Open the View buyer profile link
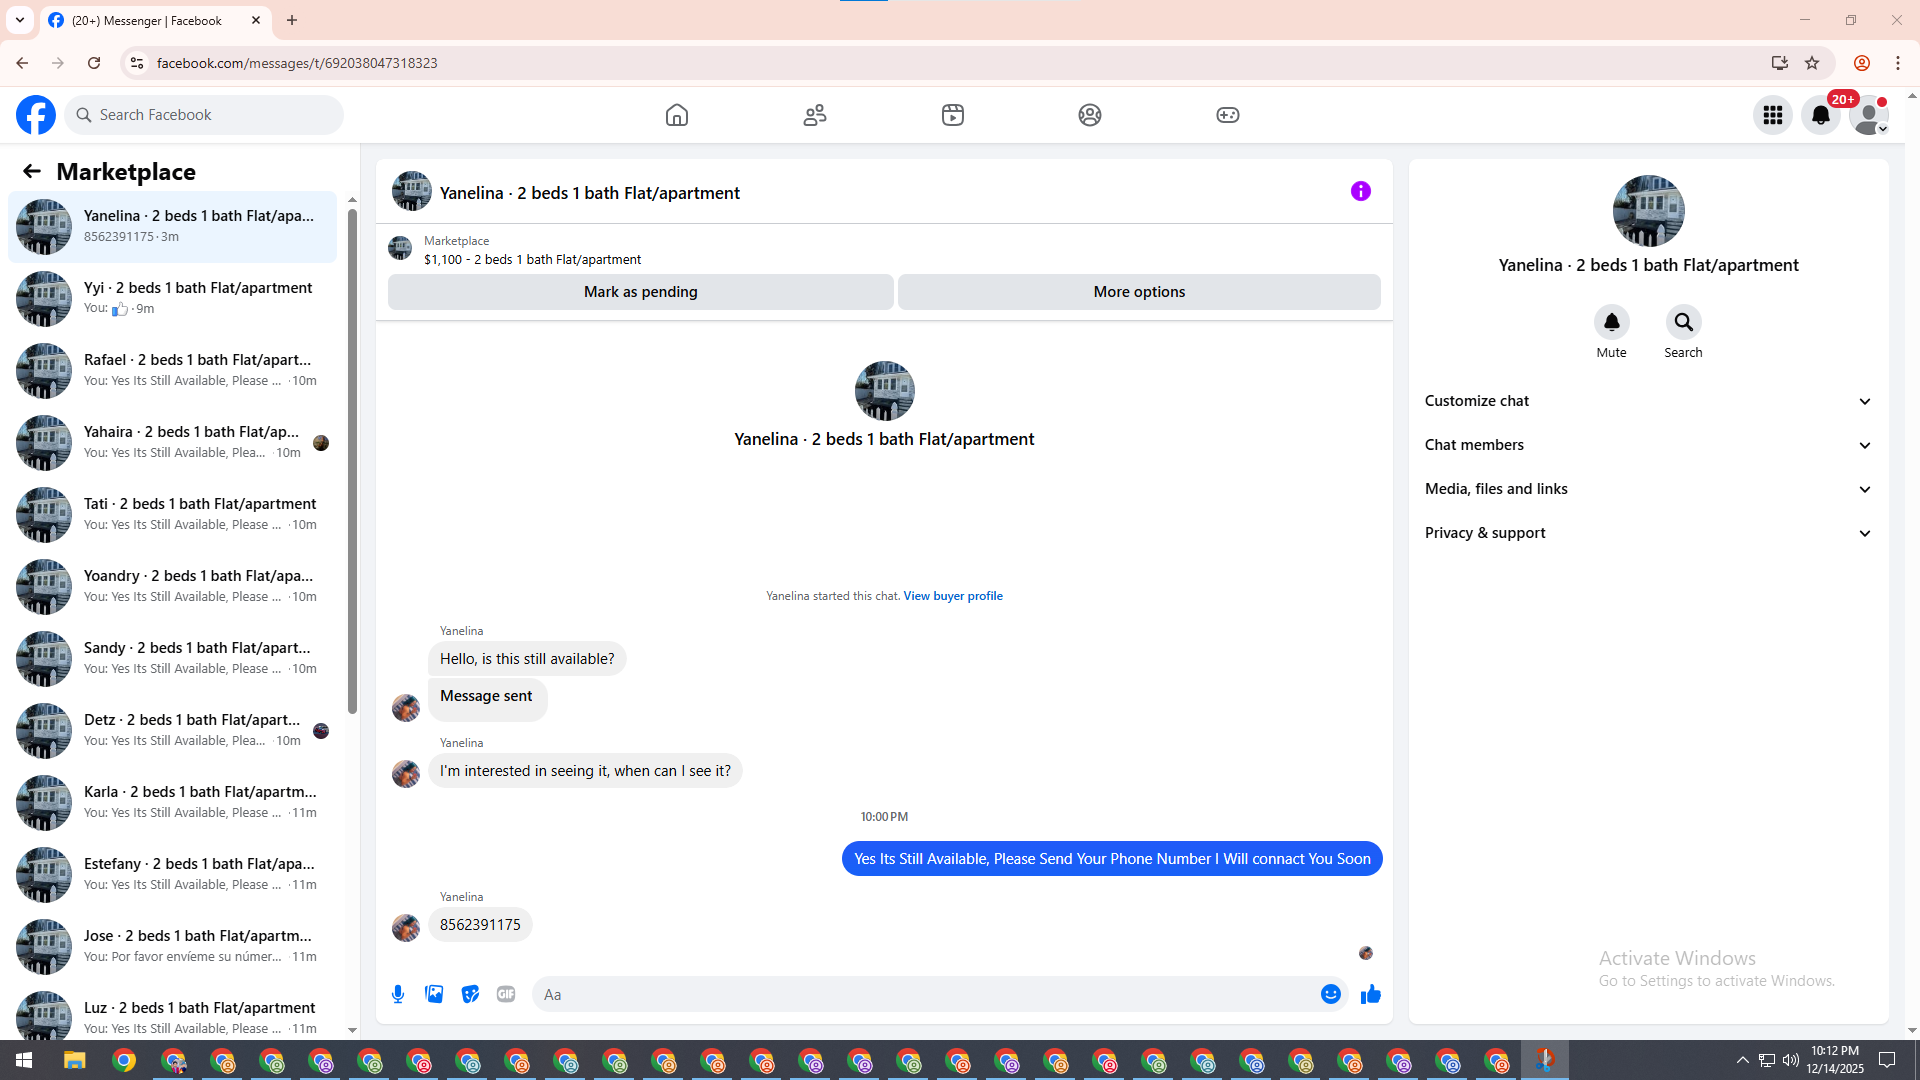1920x1080 pixels. [952, 596]
